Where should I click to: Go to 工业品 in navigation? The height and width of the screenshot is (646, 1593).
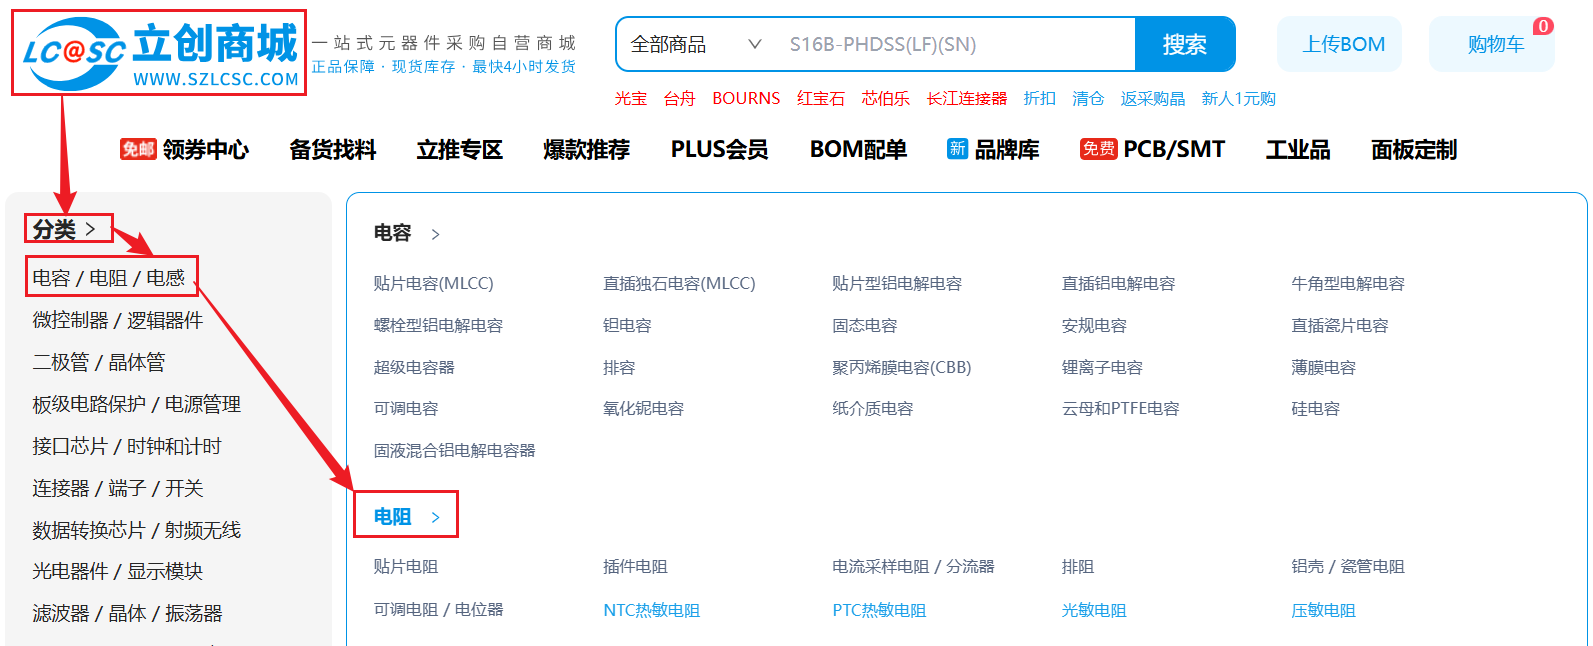1298,150
